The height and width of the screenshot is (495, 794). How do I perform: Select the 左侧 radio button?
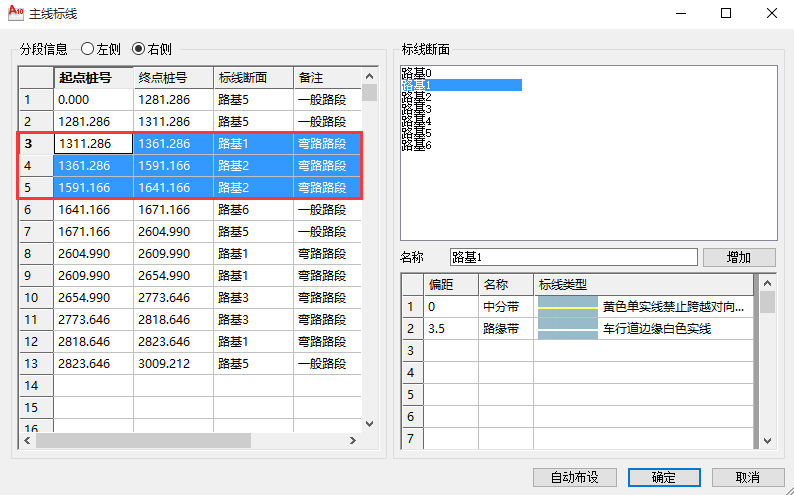click(88, 48)
